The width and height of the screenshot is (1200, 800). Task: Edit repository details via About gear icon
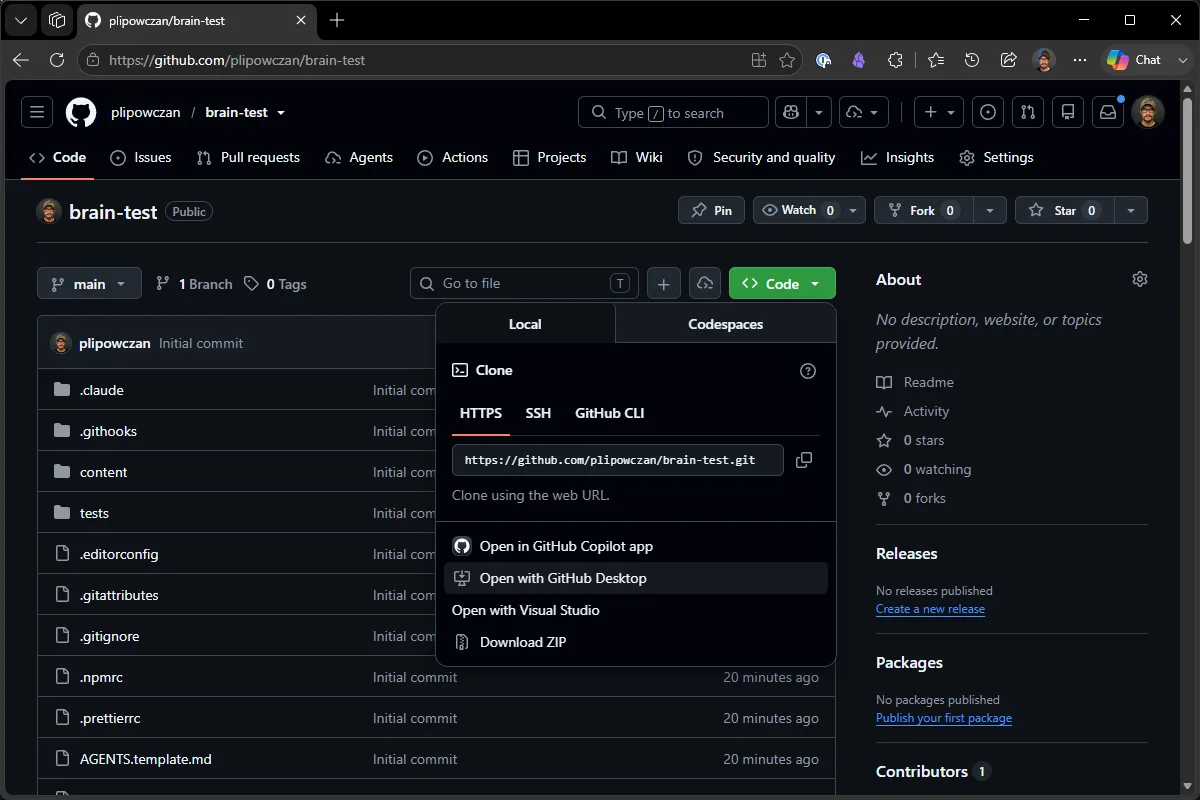tap(1140, 279)
